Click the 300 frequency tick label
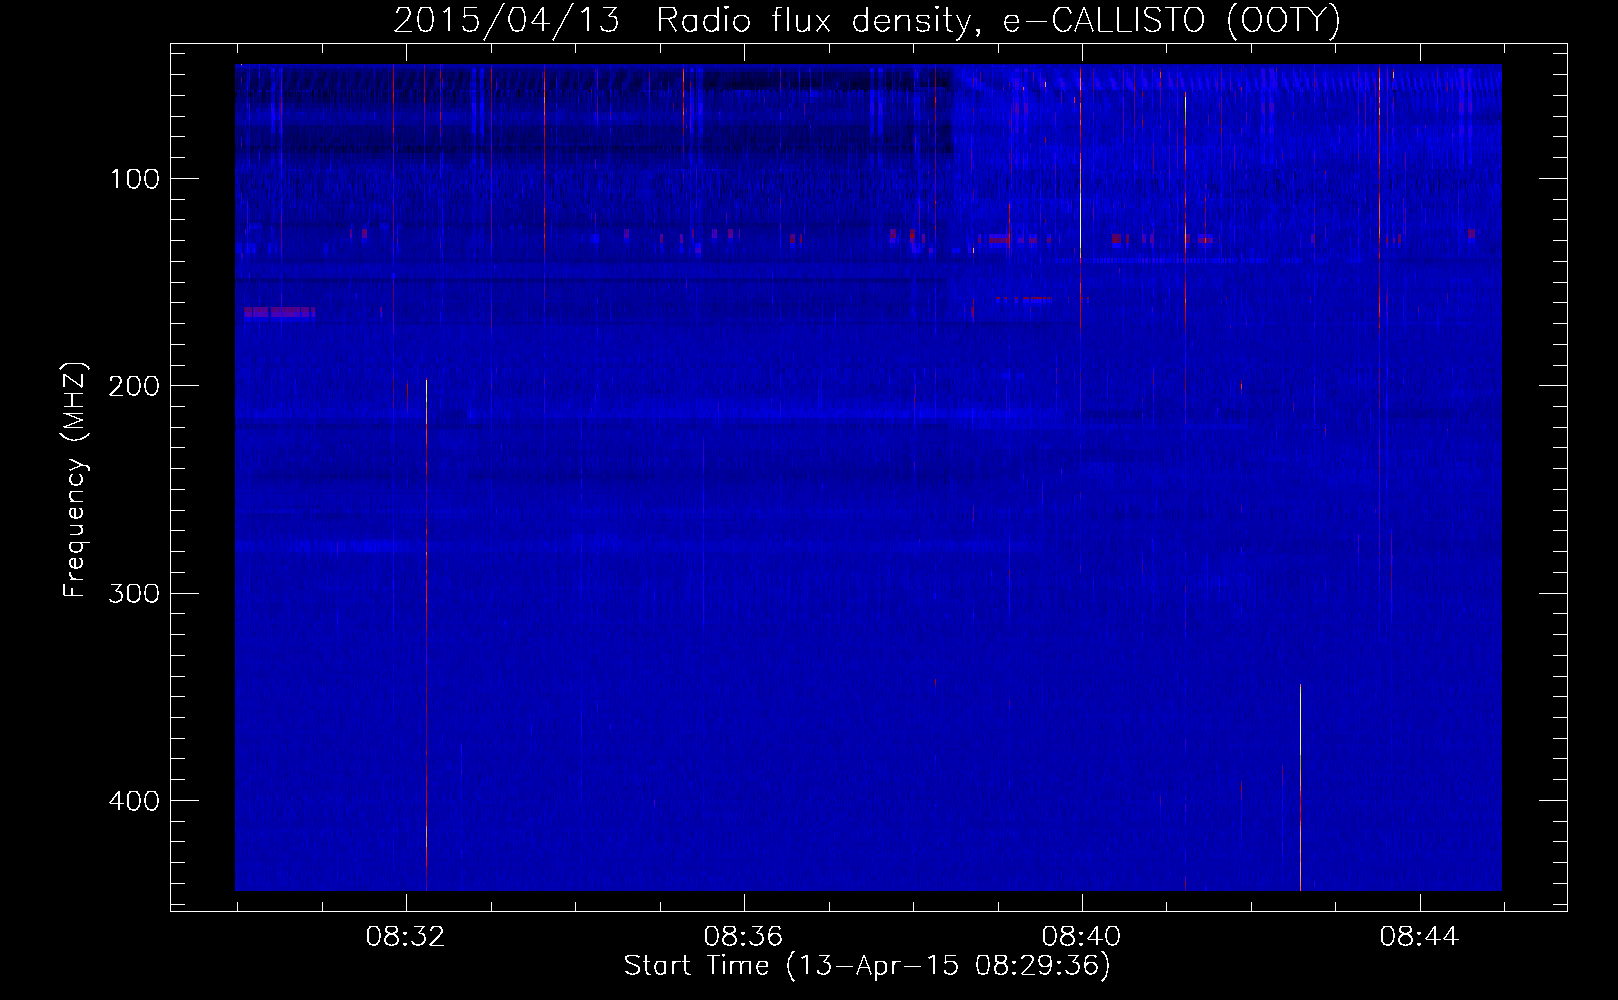The image size is (1618, 1000). [x=134, y=593]
